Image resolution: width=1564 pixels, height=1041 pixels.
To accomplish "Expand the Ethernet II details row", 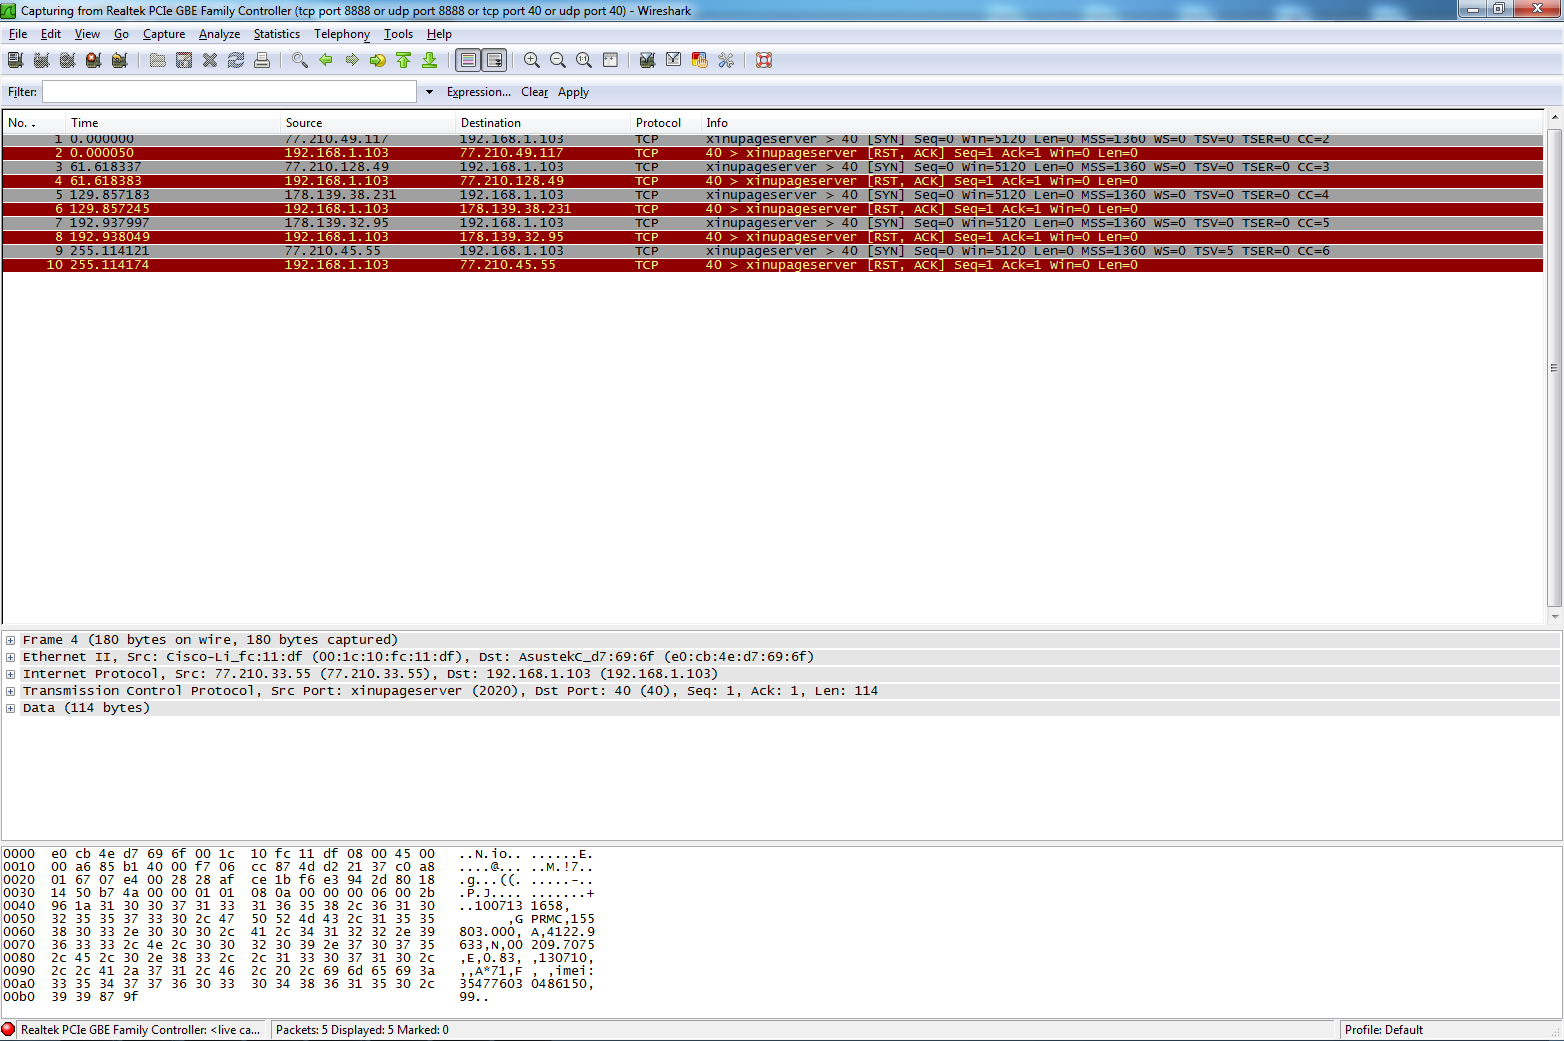I will 10,657.
